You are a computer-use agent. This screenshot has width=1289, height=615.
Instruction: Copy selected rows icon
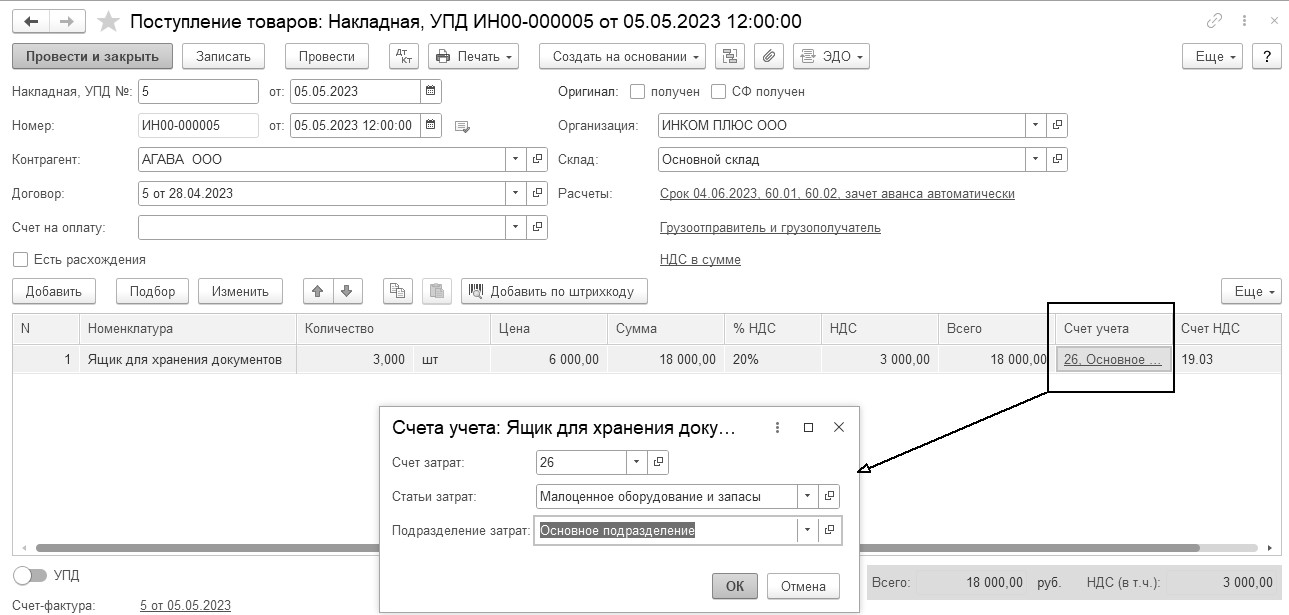pos(398,291)
